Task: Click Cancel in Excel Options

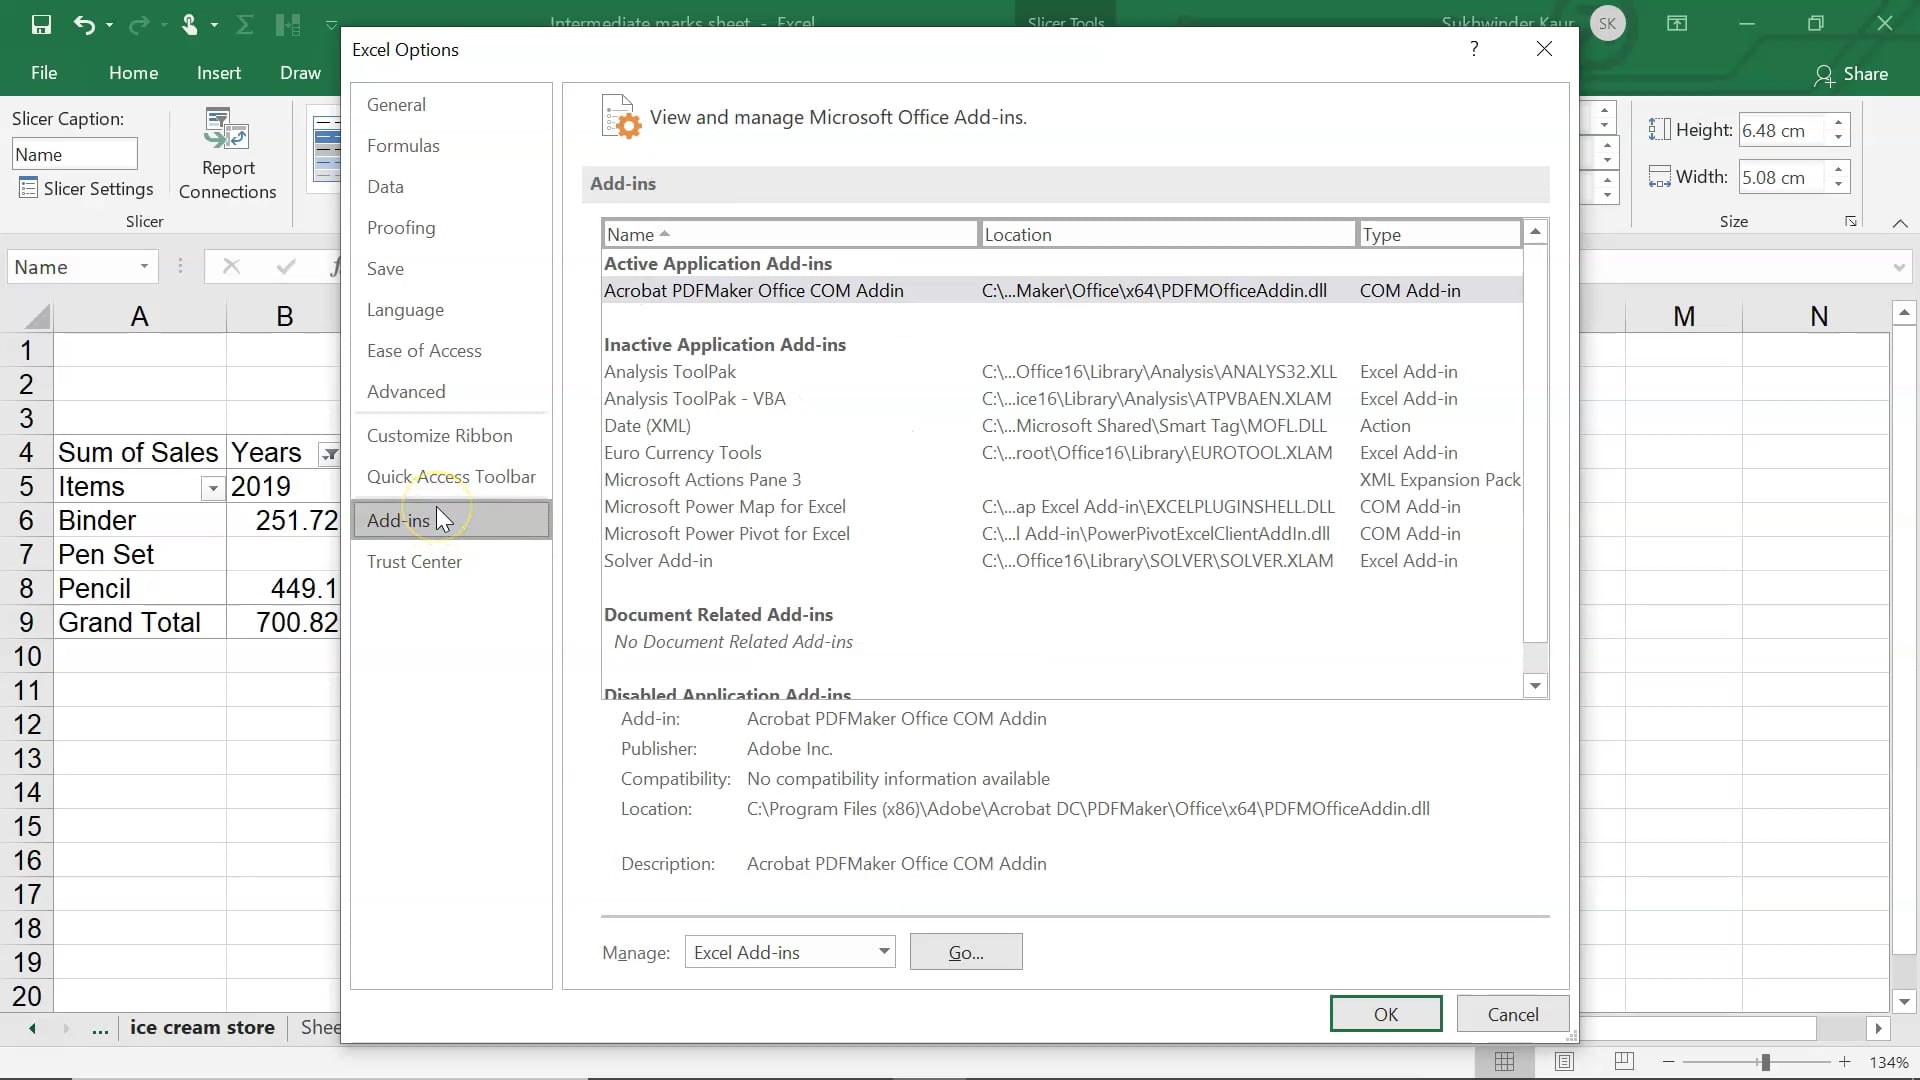Action: pyautogui.click(x=1513, y=1014)
